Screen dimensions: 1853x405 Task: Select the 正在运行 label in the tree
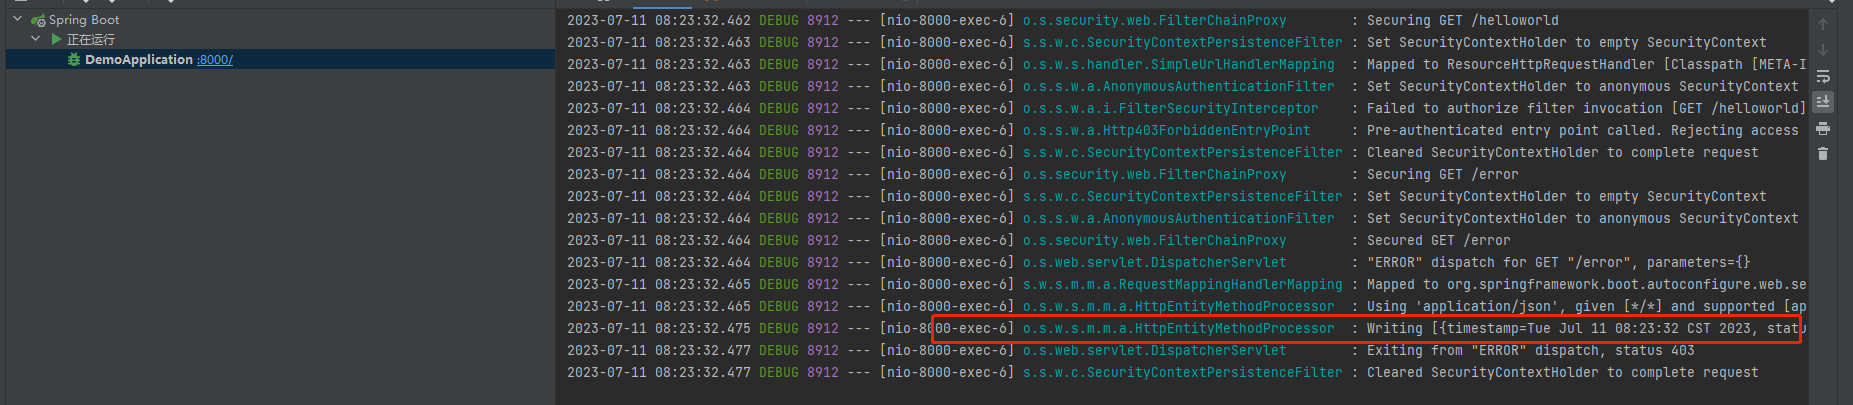click(x=91, y=40)
